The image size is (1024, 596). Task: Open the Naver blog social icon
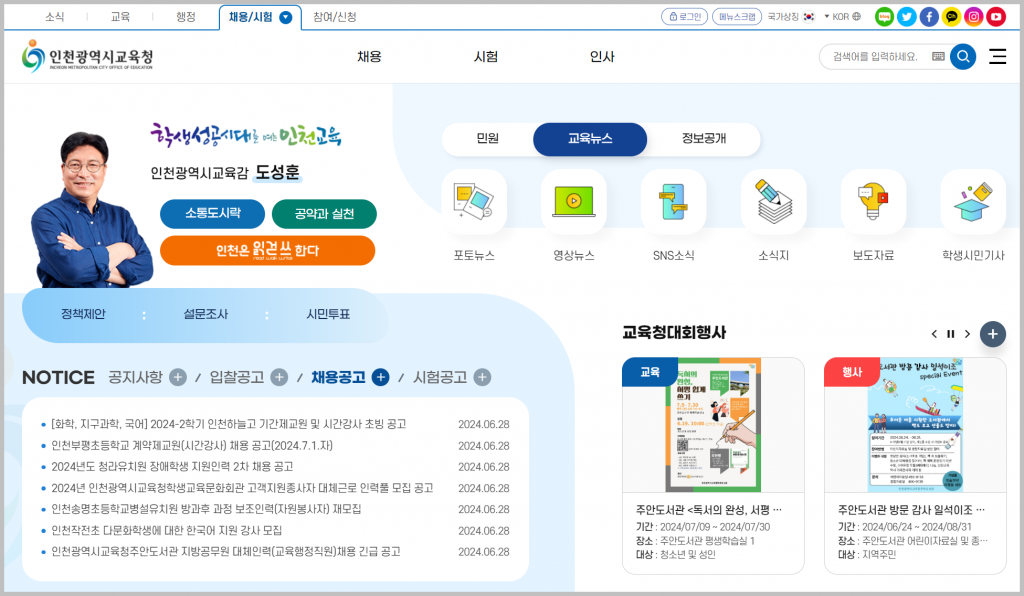[x=884, y=17]
